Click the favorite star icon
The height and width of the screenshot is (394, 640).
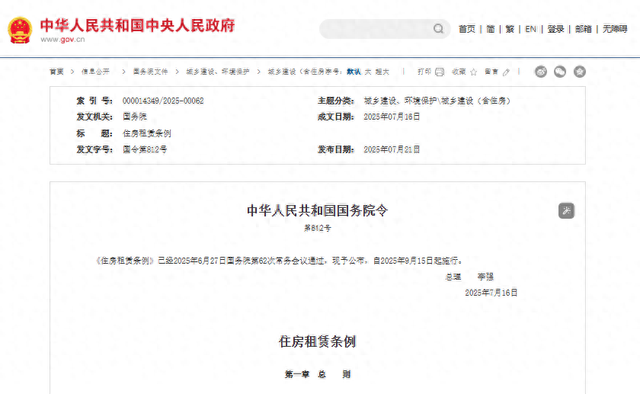coord(473,72)
